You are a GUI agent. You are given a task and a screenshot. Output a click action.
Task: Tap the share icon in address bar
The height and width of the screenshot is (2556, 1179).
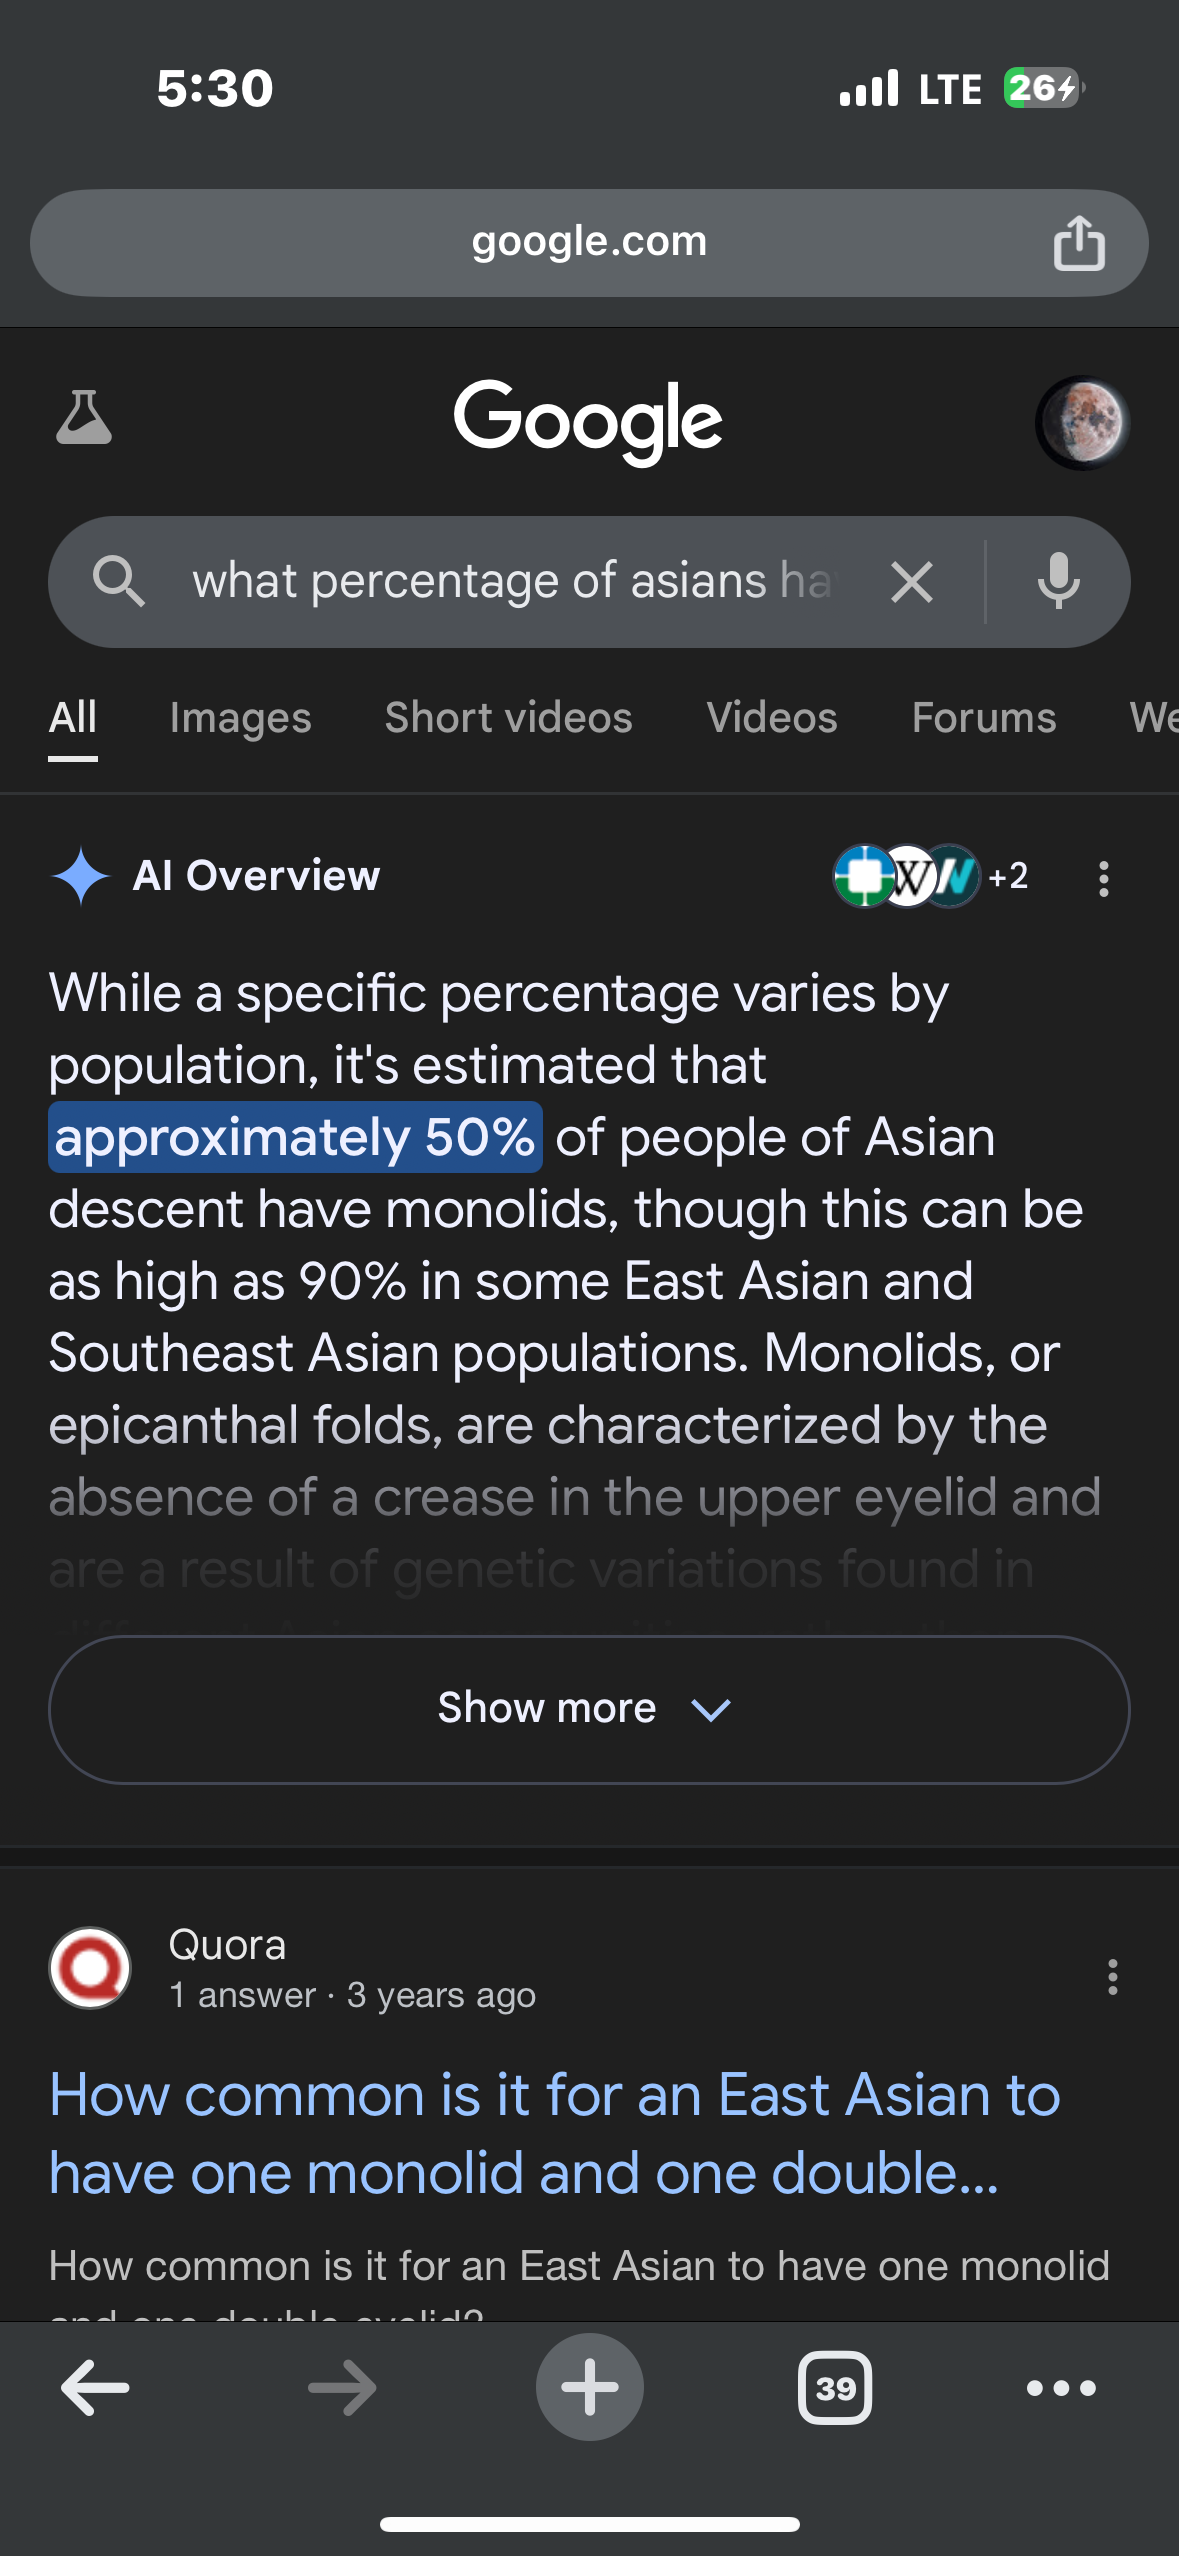(x=1079, y=243)
